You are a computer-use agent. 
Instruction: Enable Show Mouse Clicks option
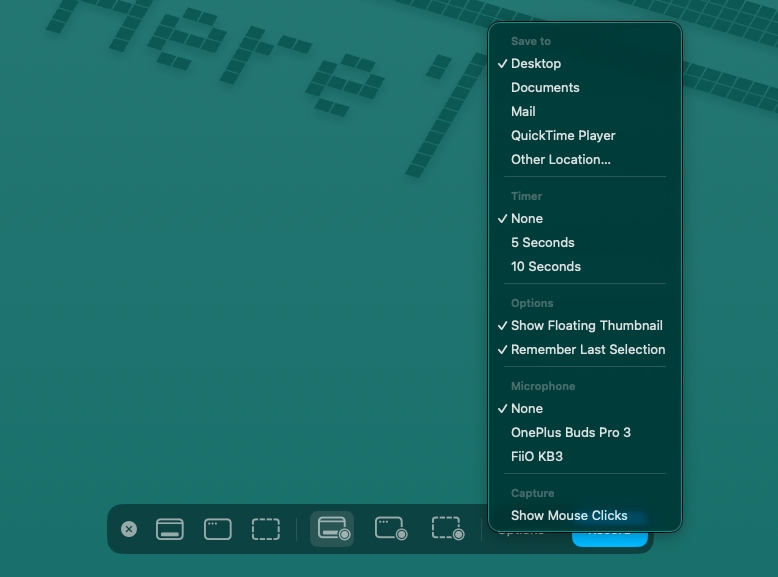(569, 515)
